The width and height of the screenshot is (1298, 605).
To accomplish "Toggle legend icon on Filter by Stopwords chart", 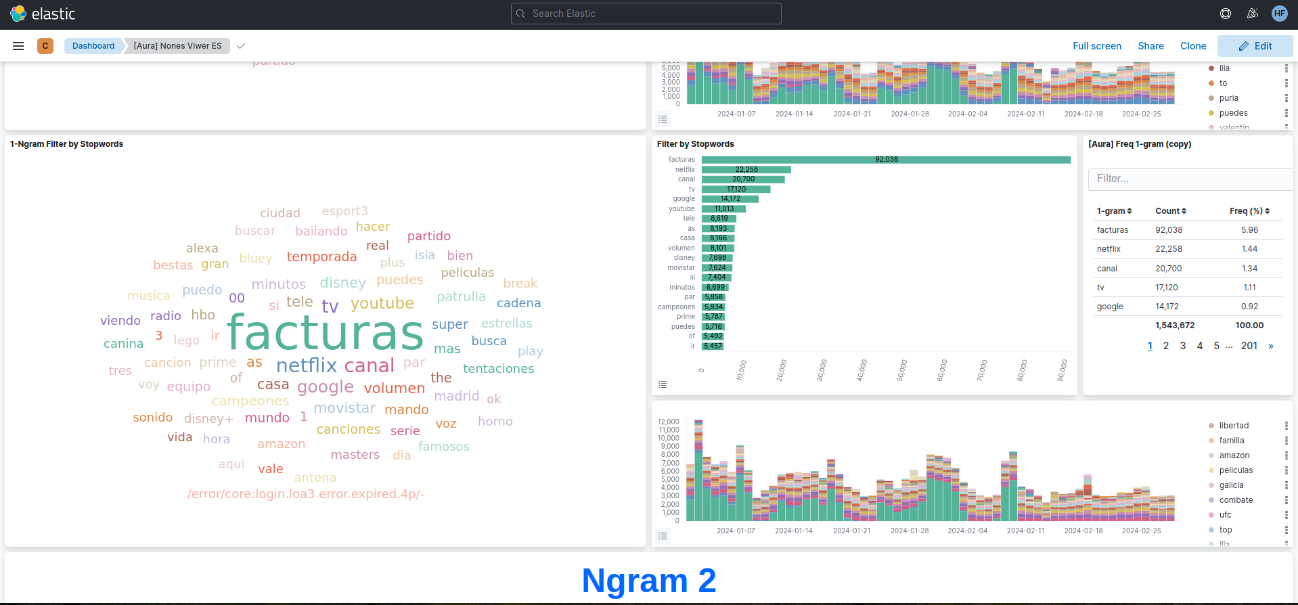I will [662, 384].
